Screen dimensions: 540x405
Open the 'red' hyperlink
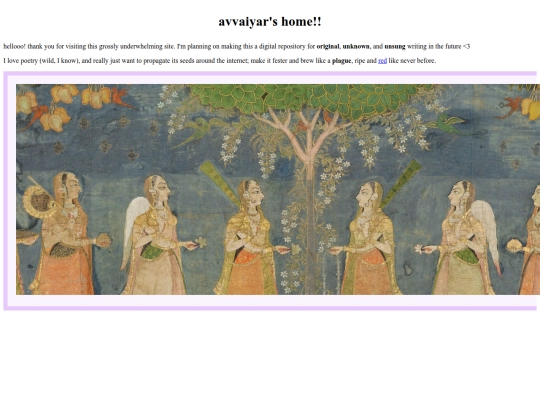point(382,61)
